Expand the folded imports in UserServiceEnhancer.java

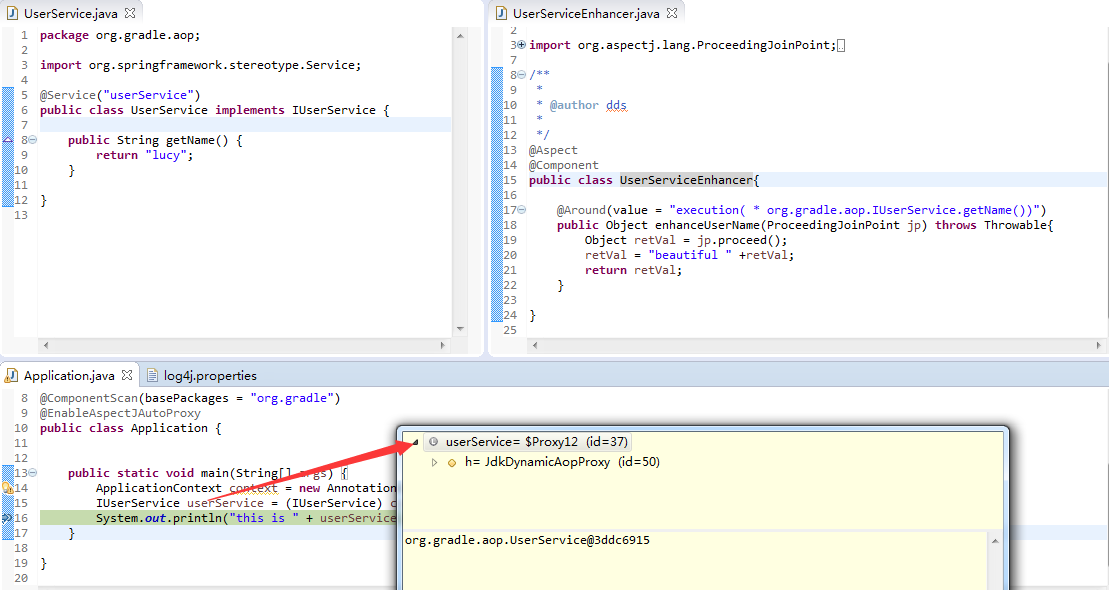pyautogui.click(x=522, y=45)
